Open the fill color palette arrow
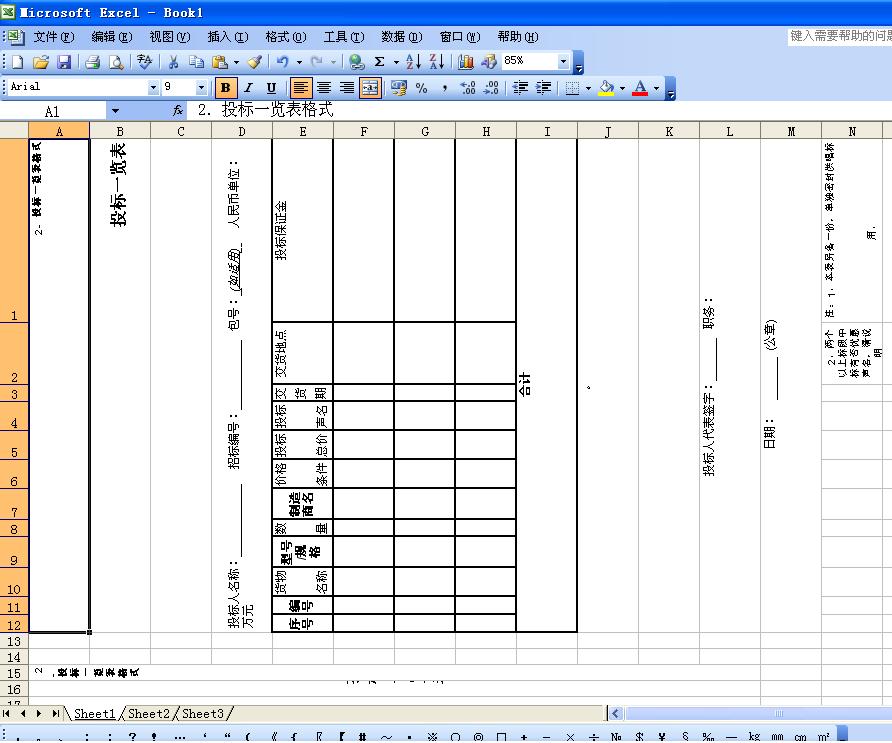Viewport: 892px width, 743px height. click(x=622, y=89)
